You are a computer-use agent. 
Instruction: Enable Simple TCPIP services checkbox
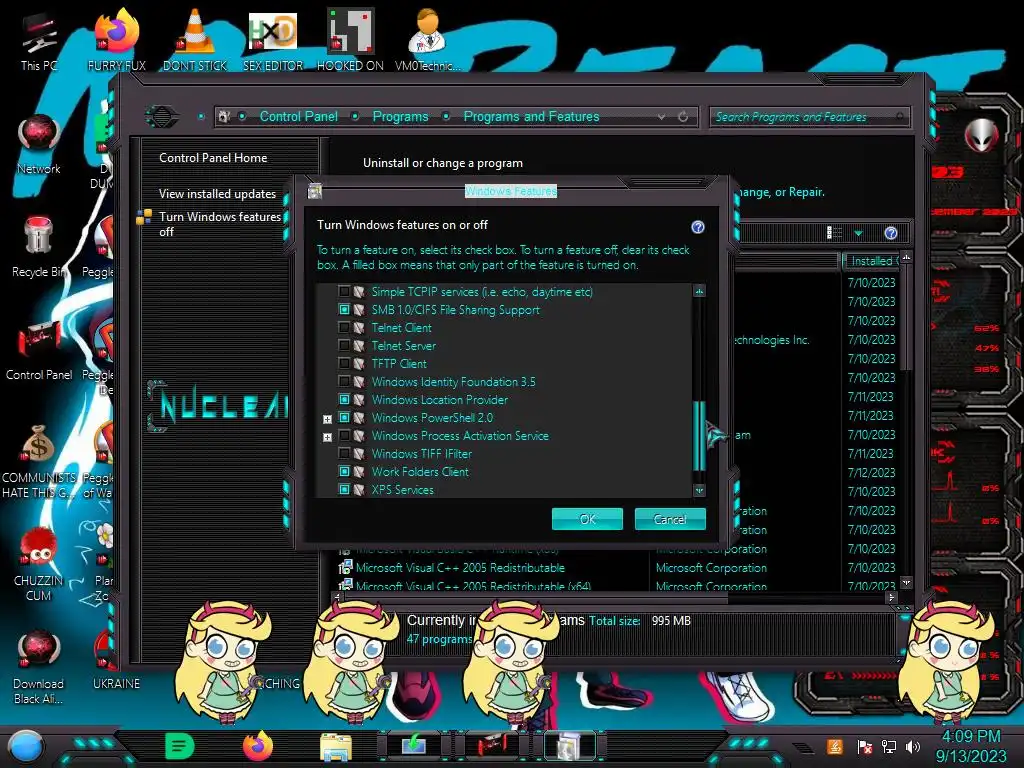coord(344,292)
